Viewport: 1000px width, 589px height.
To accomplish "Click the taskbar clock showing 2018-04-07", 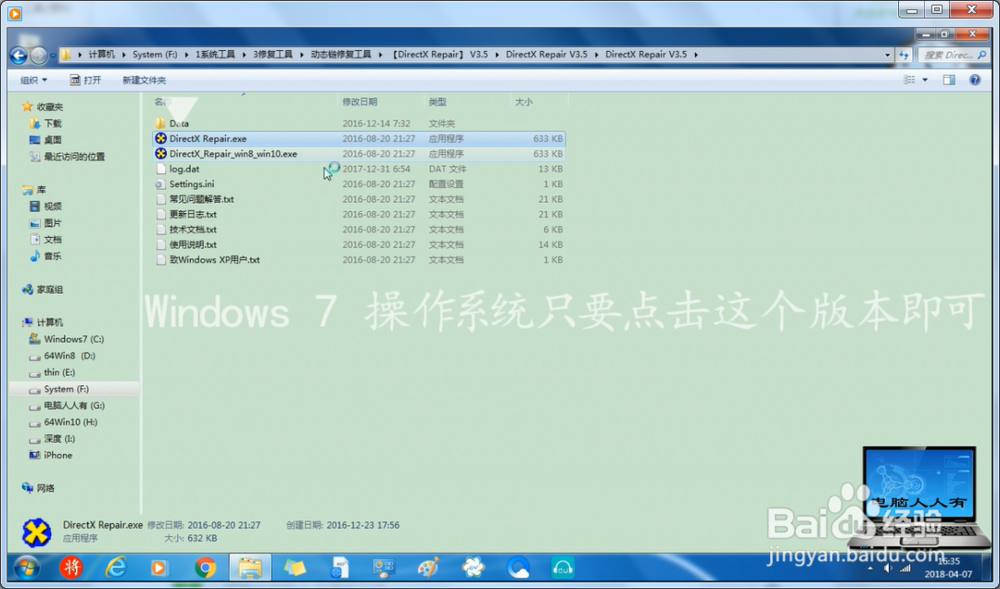I will (948, 568).
